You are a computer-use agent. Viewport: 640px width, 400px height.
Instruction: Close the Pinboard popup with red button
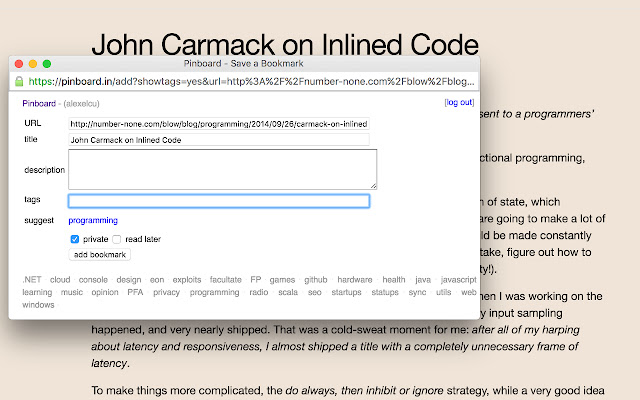tap(19, 64)
